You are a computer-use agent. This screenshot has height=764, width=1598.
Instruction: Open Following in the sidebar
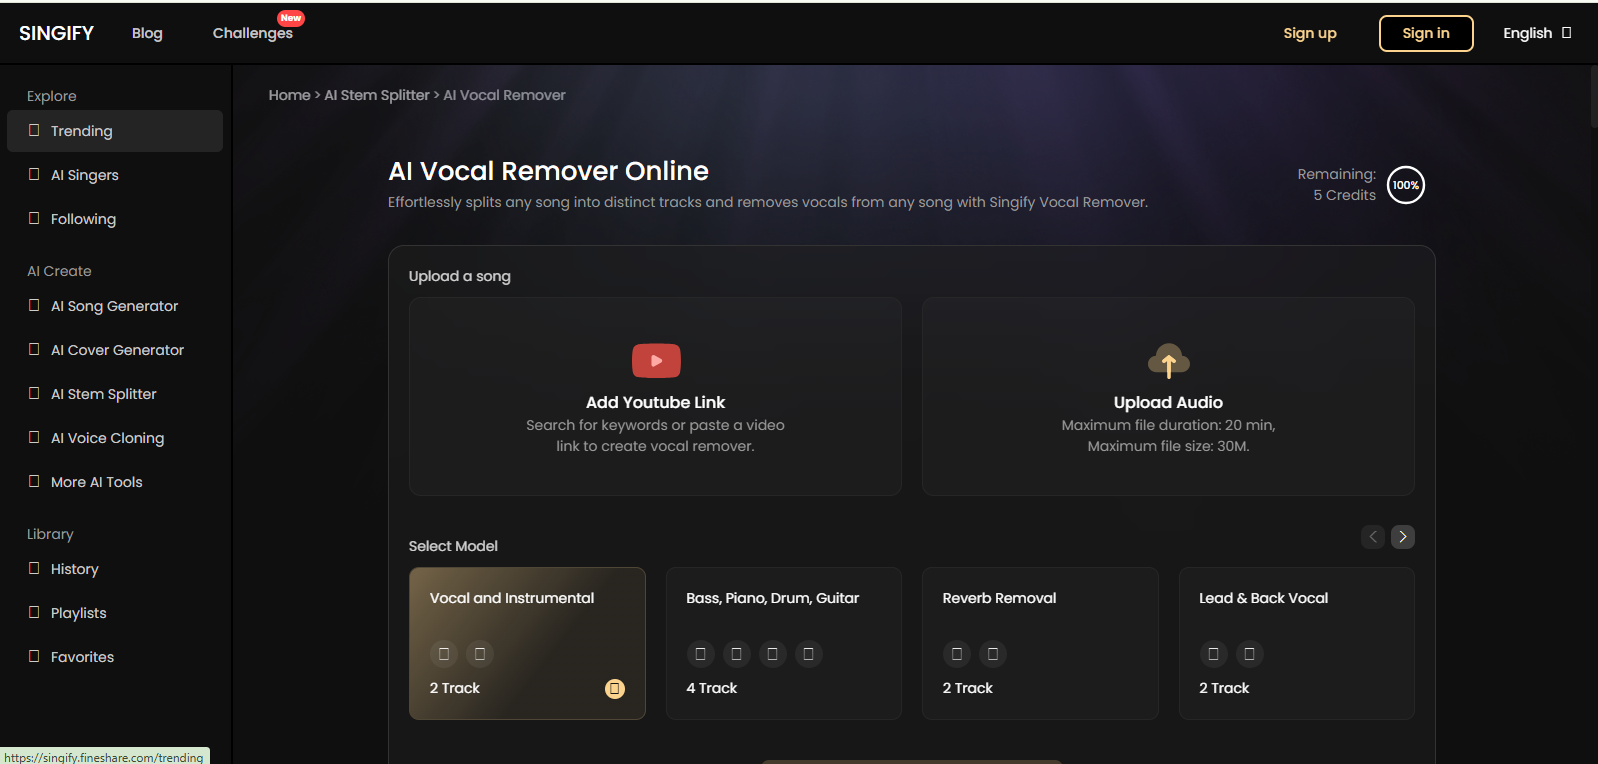pyautogui.click(x=115, y=219)
